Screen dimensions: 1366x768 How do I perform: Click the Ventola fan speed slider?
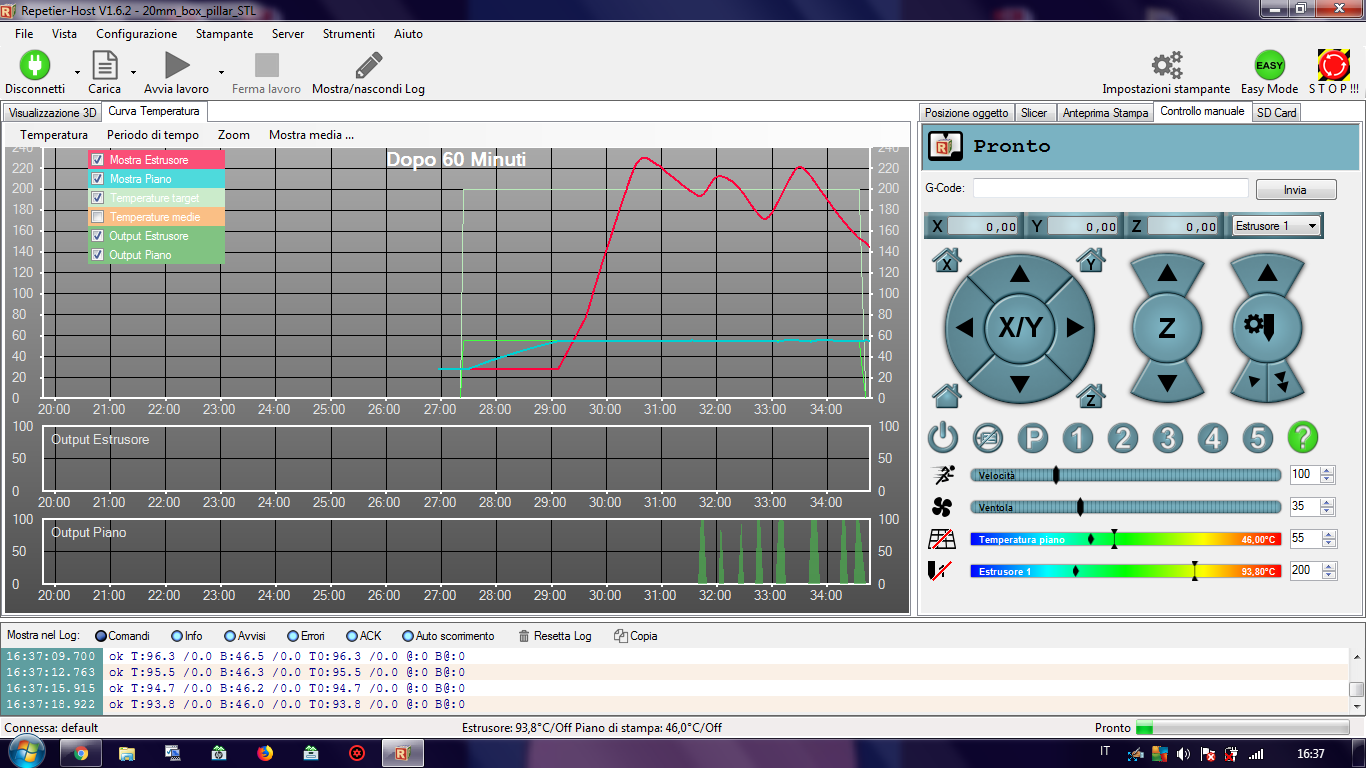(1125, 507)
